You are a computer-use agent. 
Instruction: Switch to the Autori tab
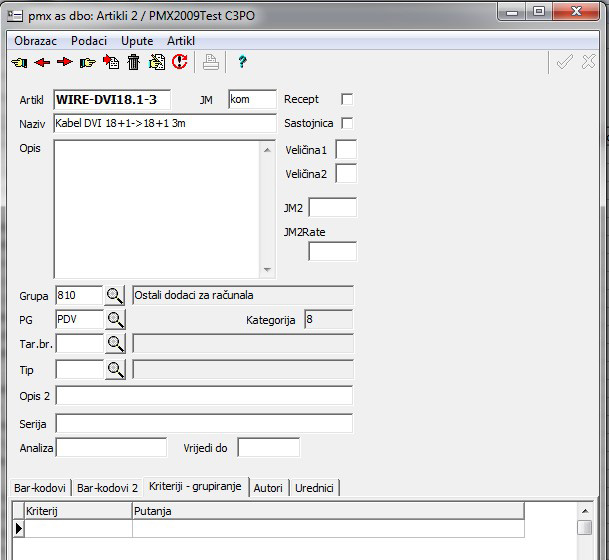pyautogui.click(x=268, y=488)
